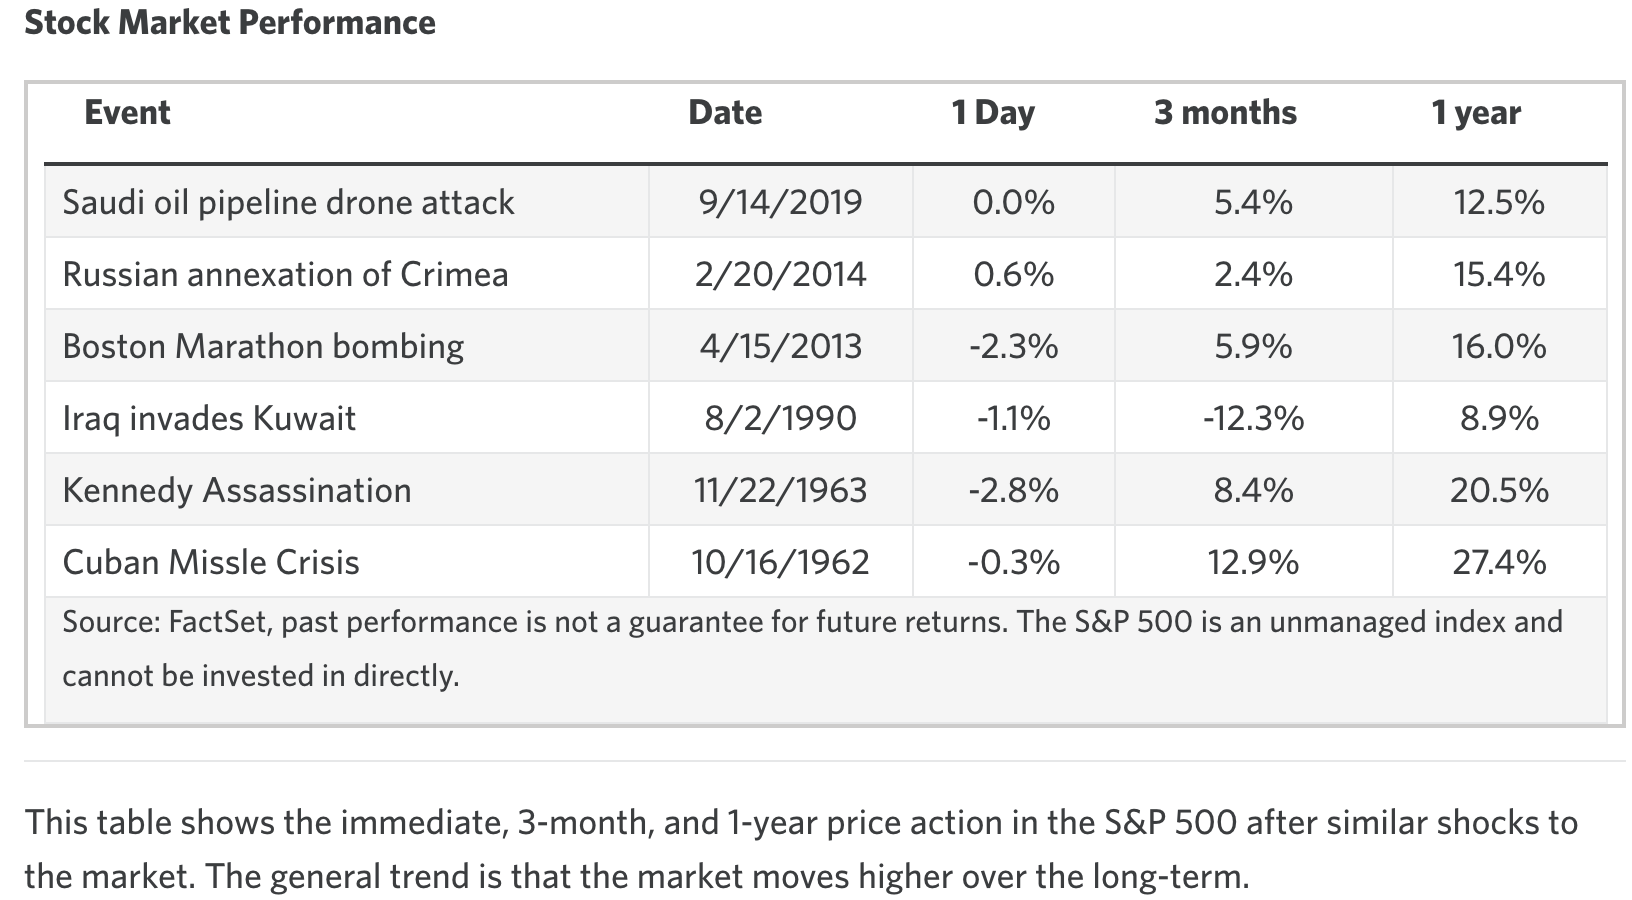Select the "Russian annexation of Crimea" row label
Image resolution: width=1632 pixels, height=900 pixels.
click(x=285, y=275)
